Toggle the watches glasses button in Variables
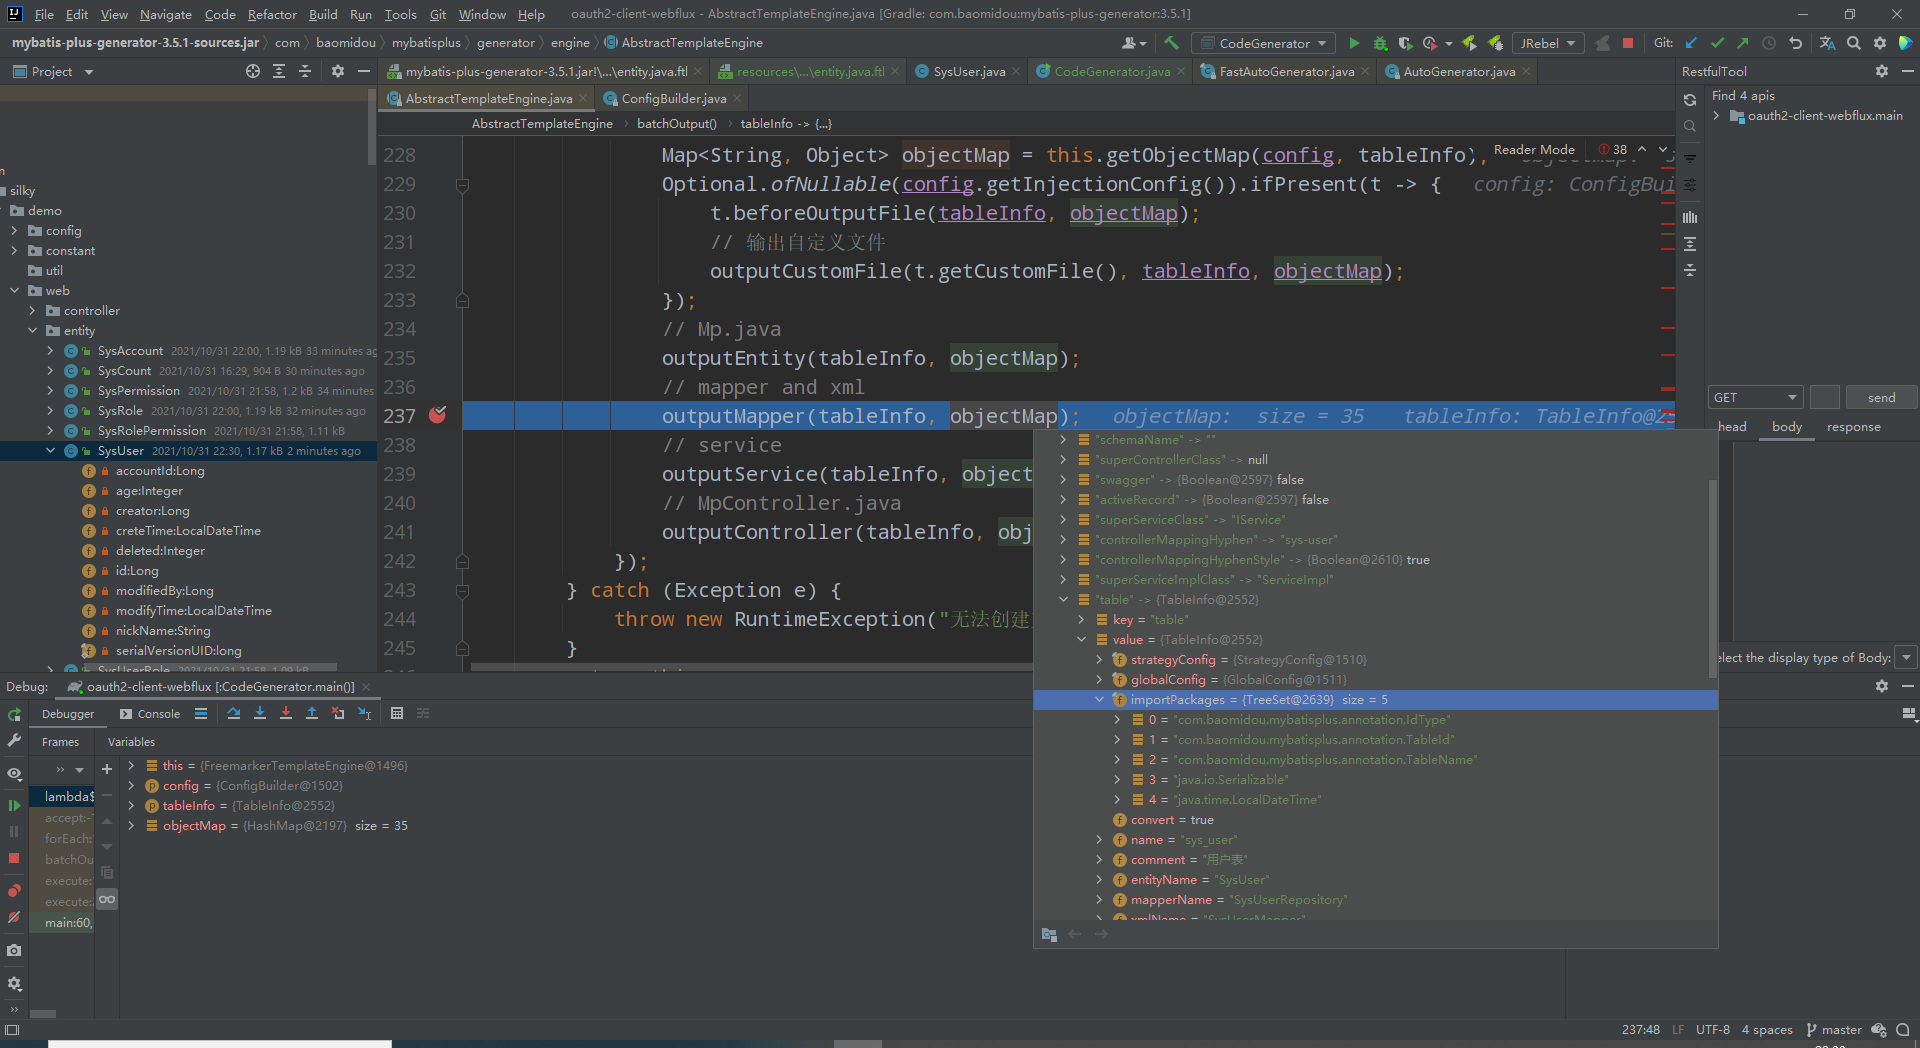The height and width of the screenshot is (1048, 1920). [x=107, y=899]
